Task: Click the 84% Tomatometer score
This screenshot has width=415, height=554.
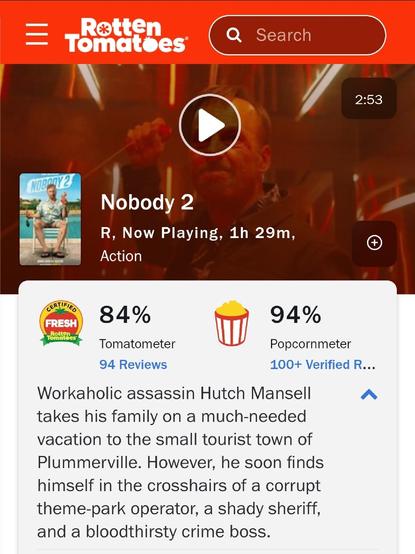Action: click(x=125, y=314)
